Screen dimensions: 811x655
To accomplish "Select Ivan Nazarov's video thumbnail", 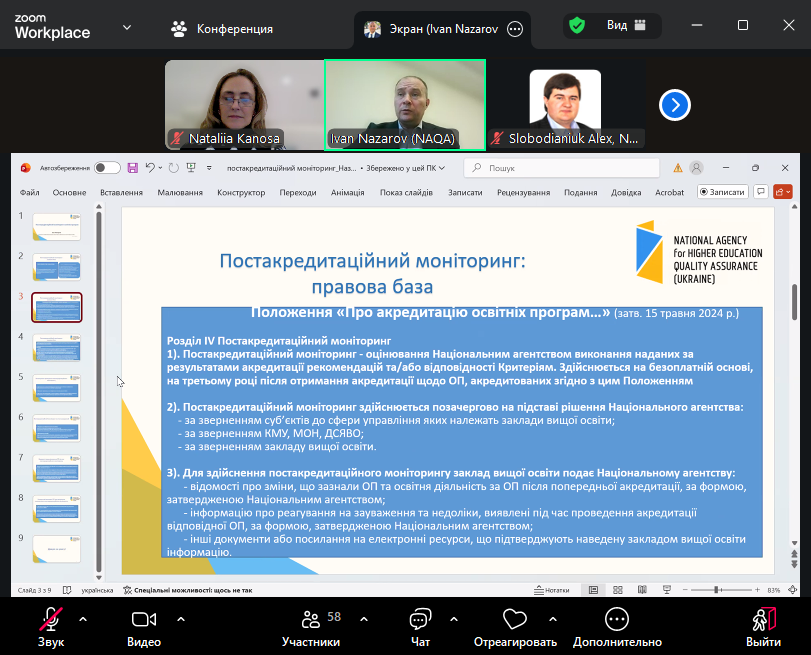I will point(405,104).
